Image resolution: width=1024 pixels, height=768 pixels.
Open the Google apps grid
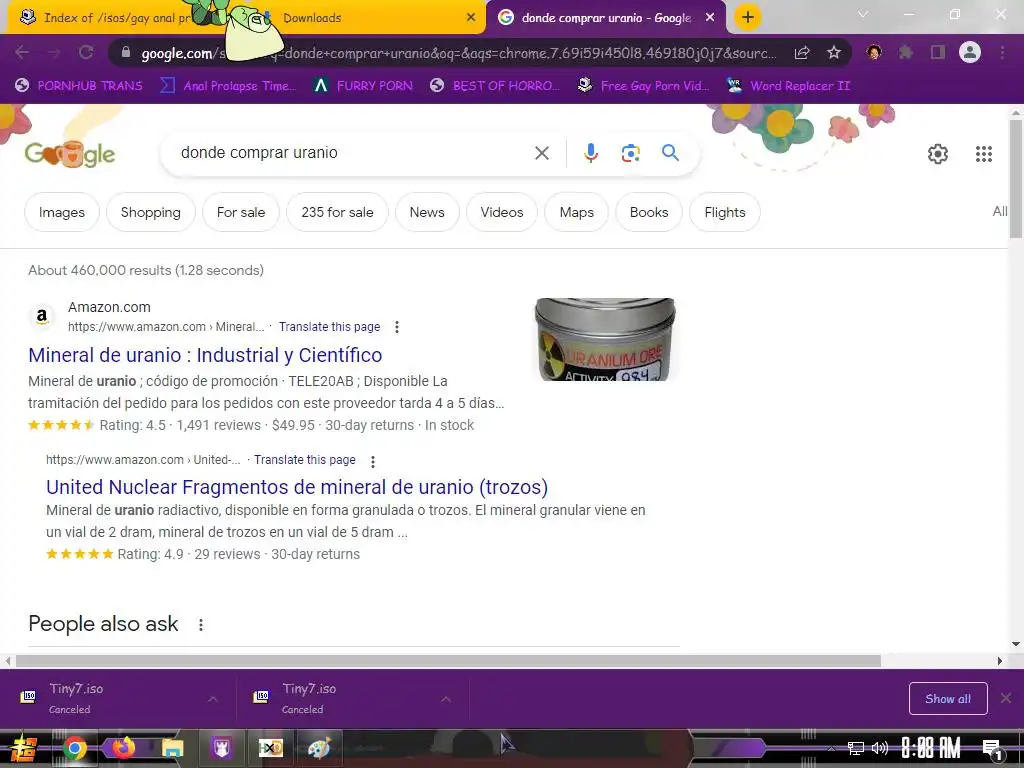(984, 153)
